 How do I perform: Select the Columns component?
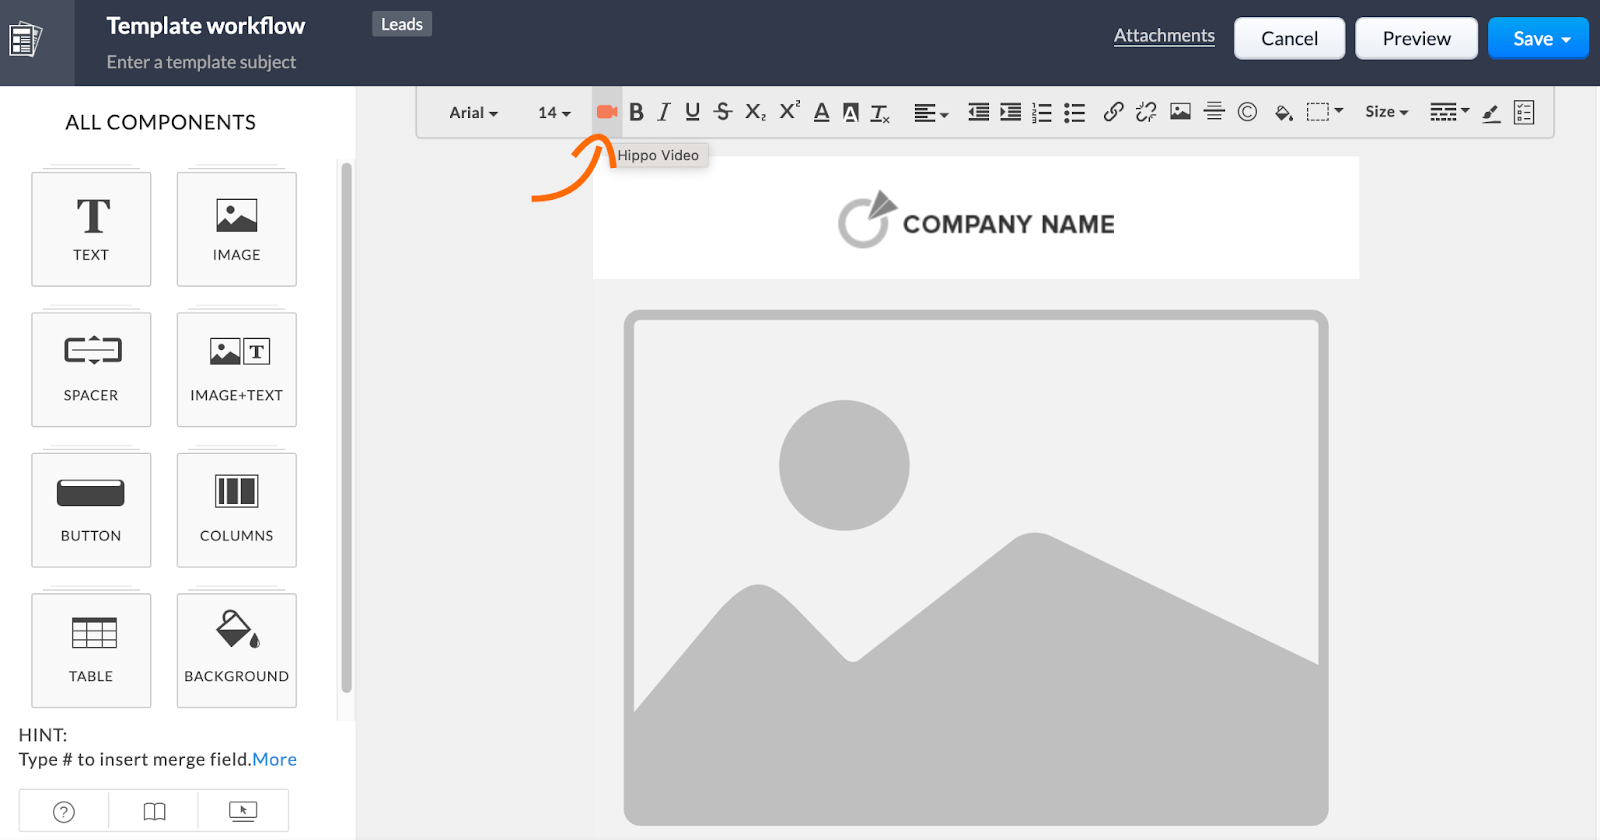point(237,510)
